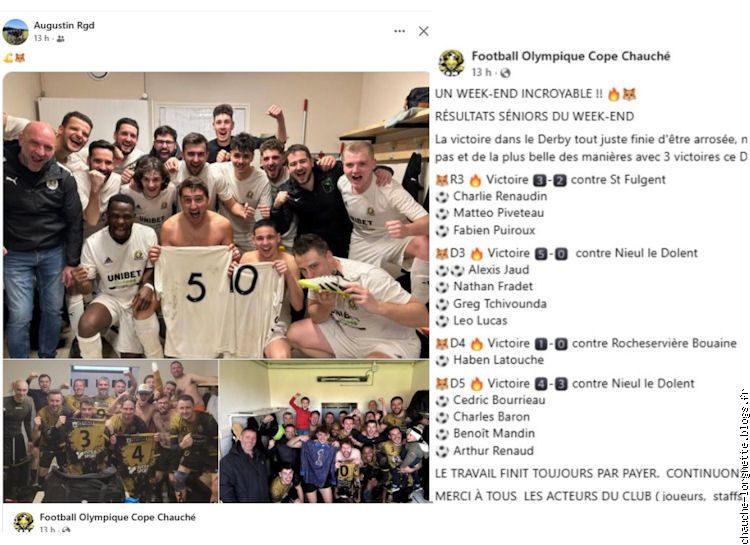The width and height of the screenshot is (750, 545).
Task: Open Augustin Rgd's profile name link
Action: [x=64, y=25]
